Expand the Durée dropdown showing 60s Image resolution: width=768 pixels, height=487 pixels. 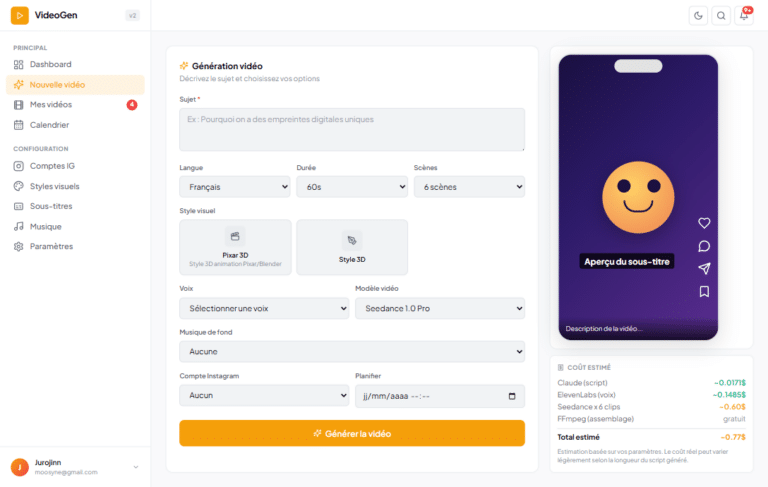click(x=352, y=187)
